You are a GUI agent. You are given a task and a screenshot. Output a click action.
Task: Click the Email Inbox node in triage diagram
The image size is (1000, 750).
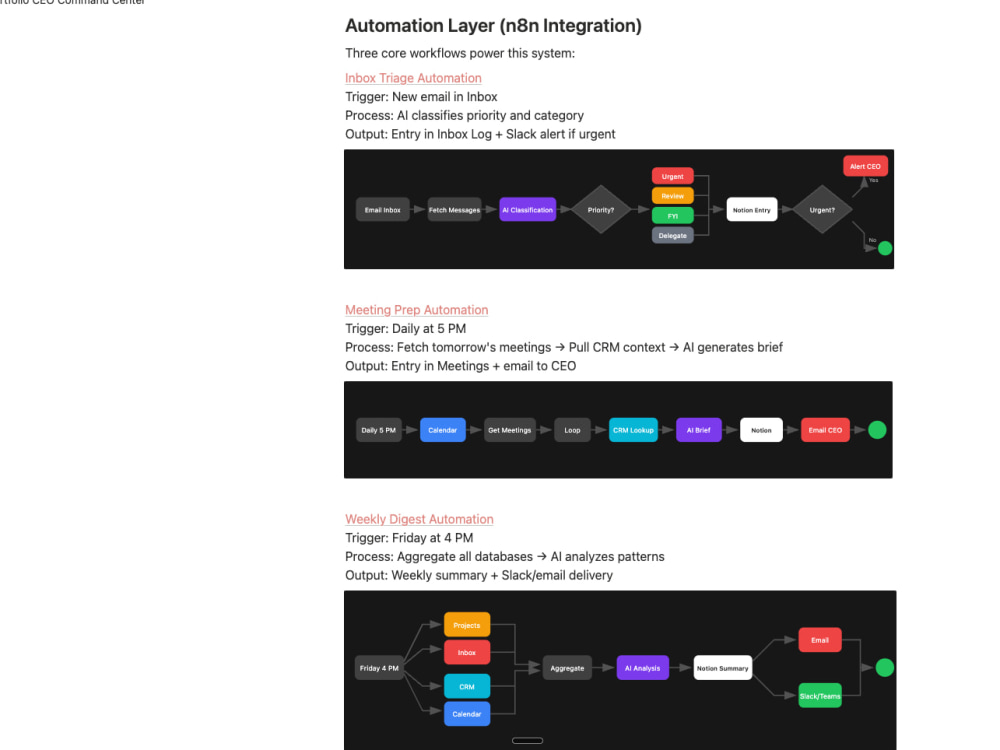point(382,210)
